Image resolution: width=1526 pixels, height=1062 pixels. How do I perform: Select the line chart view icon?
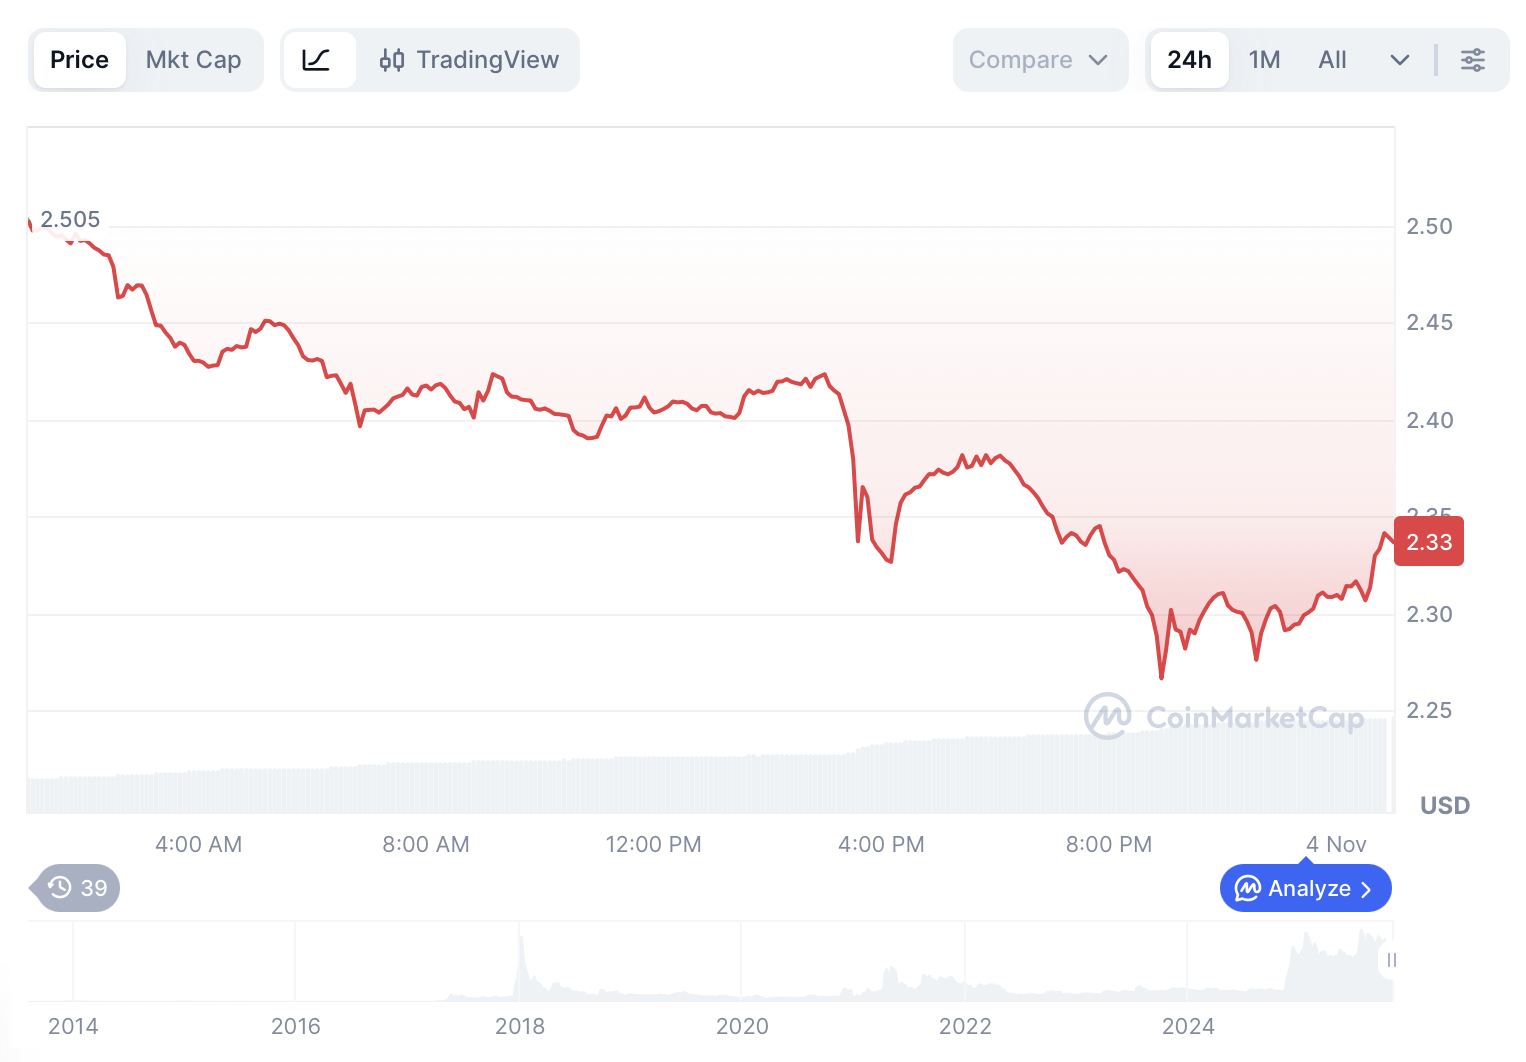(x=317, y=60)
